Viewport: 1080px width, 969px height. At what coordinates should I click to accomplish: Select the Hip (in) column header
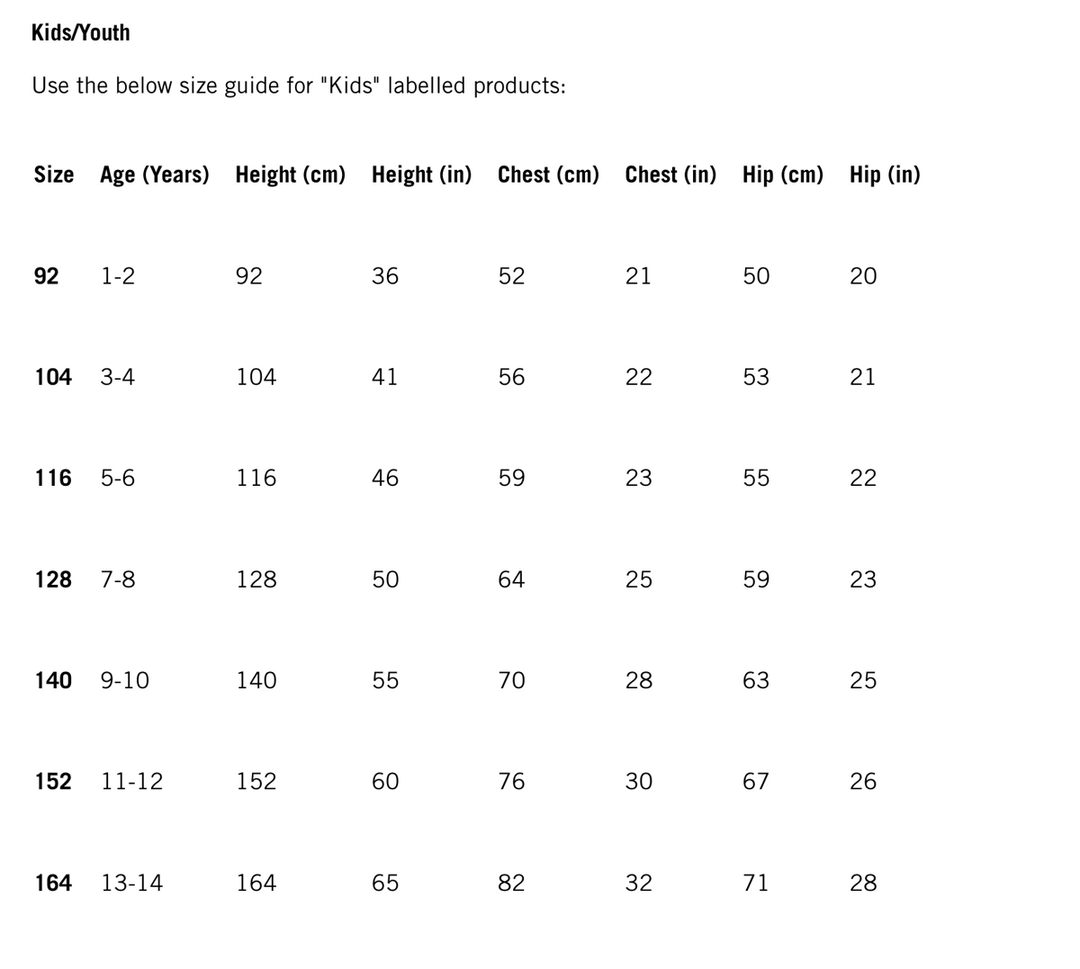pos(885,174)
